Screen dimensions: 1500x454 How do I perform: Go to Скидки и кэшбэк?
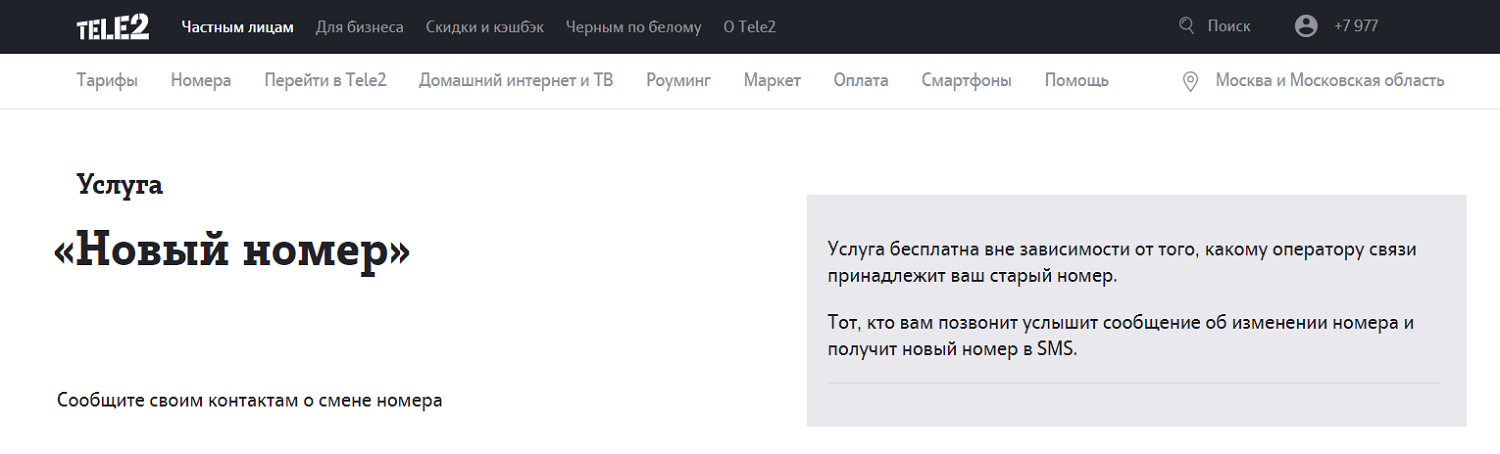click(485, 27)
